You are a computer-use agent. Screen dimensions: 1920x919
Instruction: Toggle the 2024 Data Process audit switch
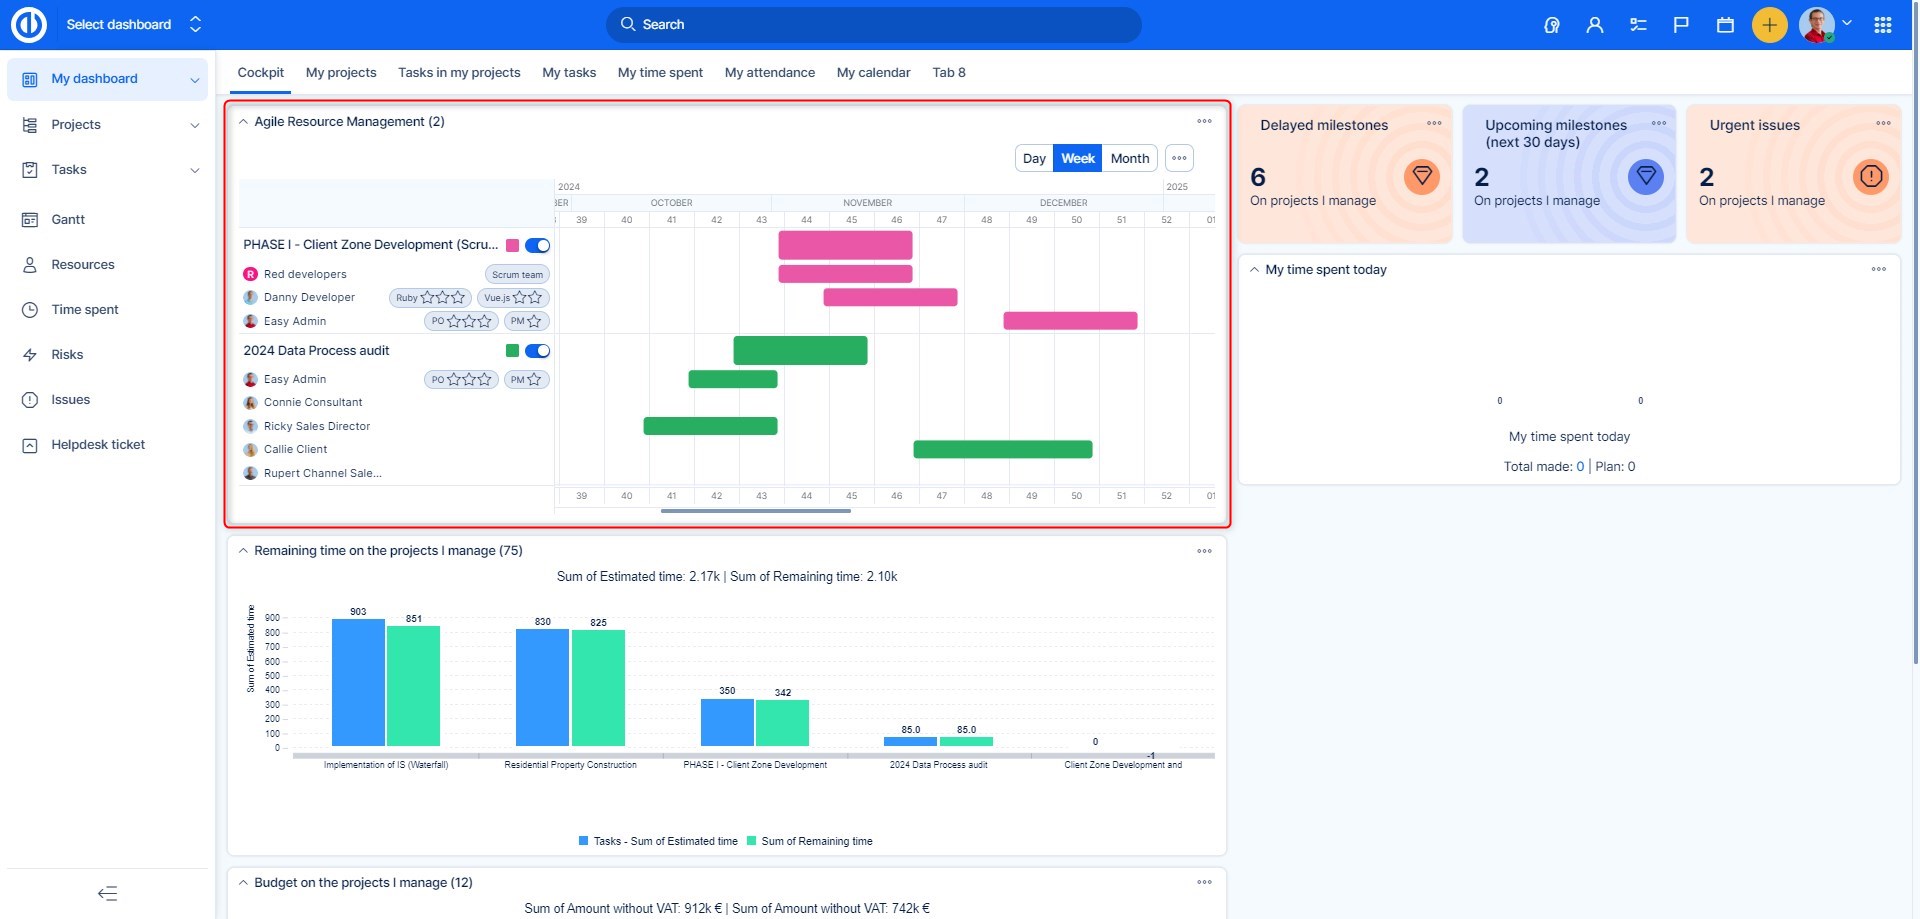tap(538, 351)
